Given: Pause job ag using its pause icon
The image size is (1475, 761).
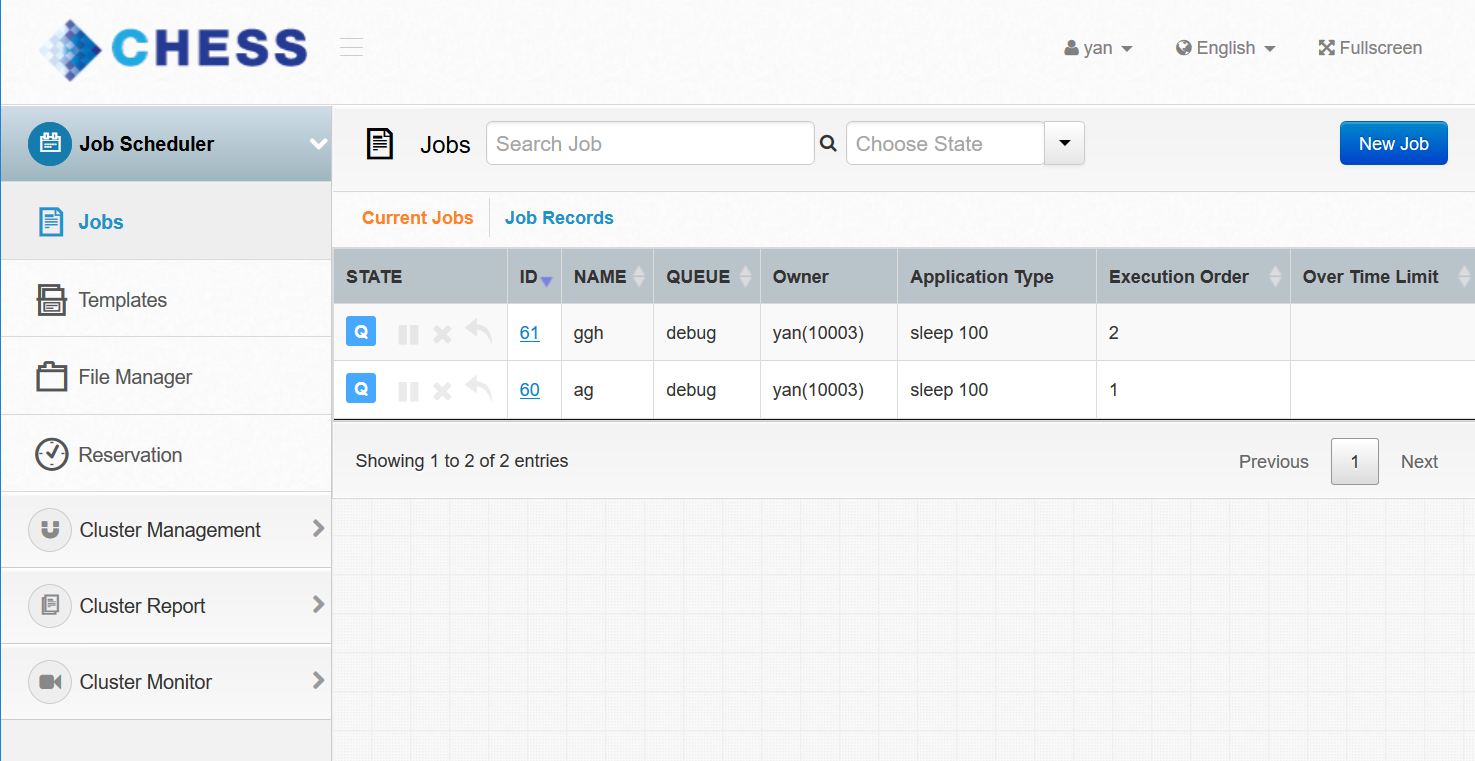Looking at the screenshot, I should point(408,390).
